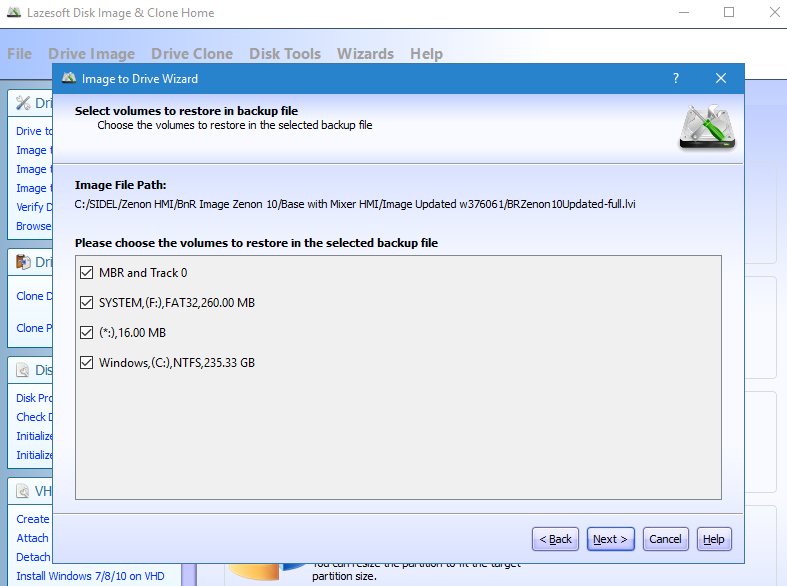Click the Disk Pro... link in sidebar
787x586 pixels.
[34, 398]
